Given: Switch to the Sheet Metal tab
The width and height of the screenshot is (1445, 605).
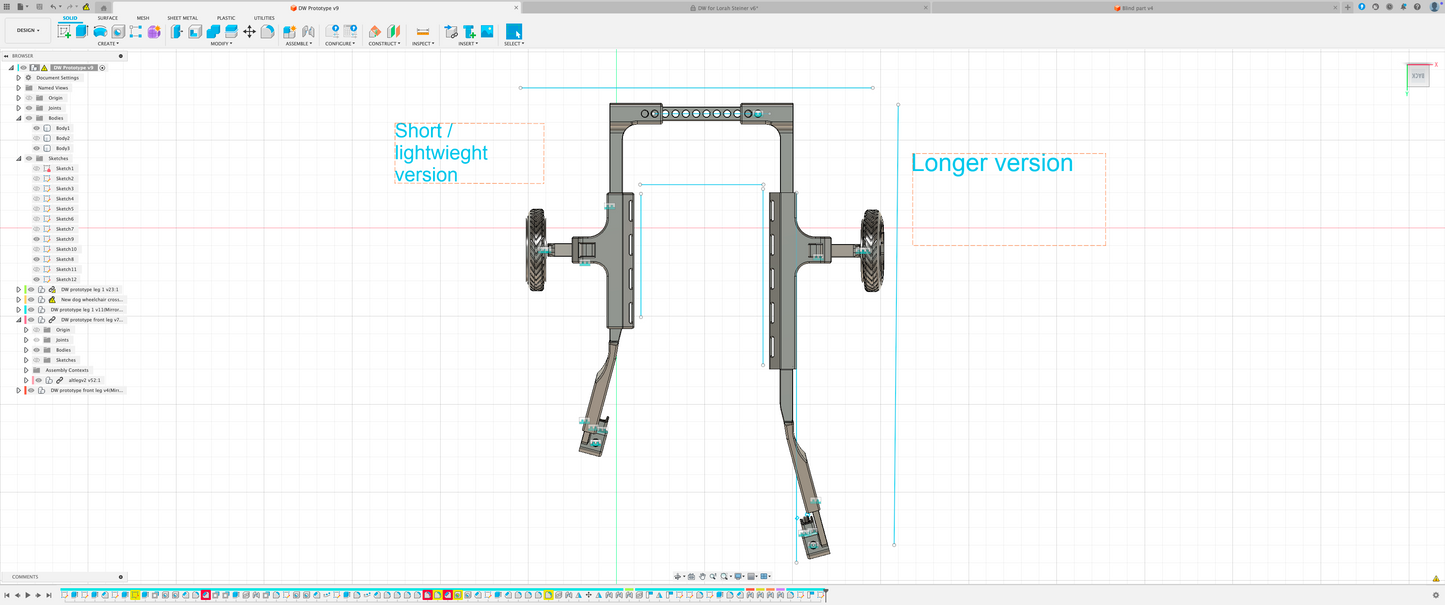Looking at the screenshot, I should [182, 18].
